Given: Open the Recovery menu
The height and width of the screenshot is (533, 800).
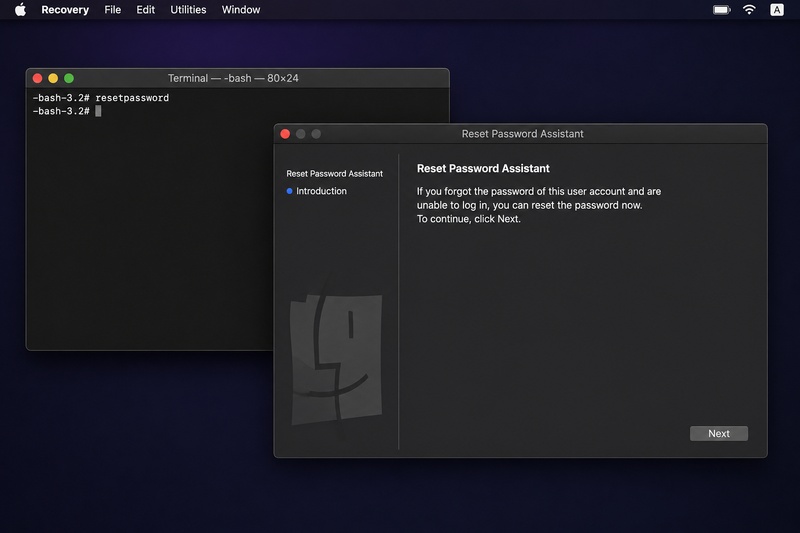Looking at the screenshot, I should (x=65, y=10).
